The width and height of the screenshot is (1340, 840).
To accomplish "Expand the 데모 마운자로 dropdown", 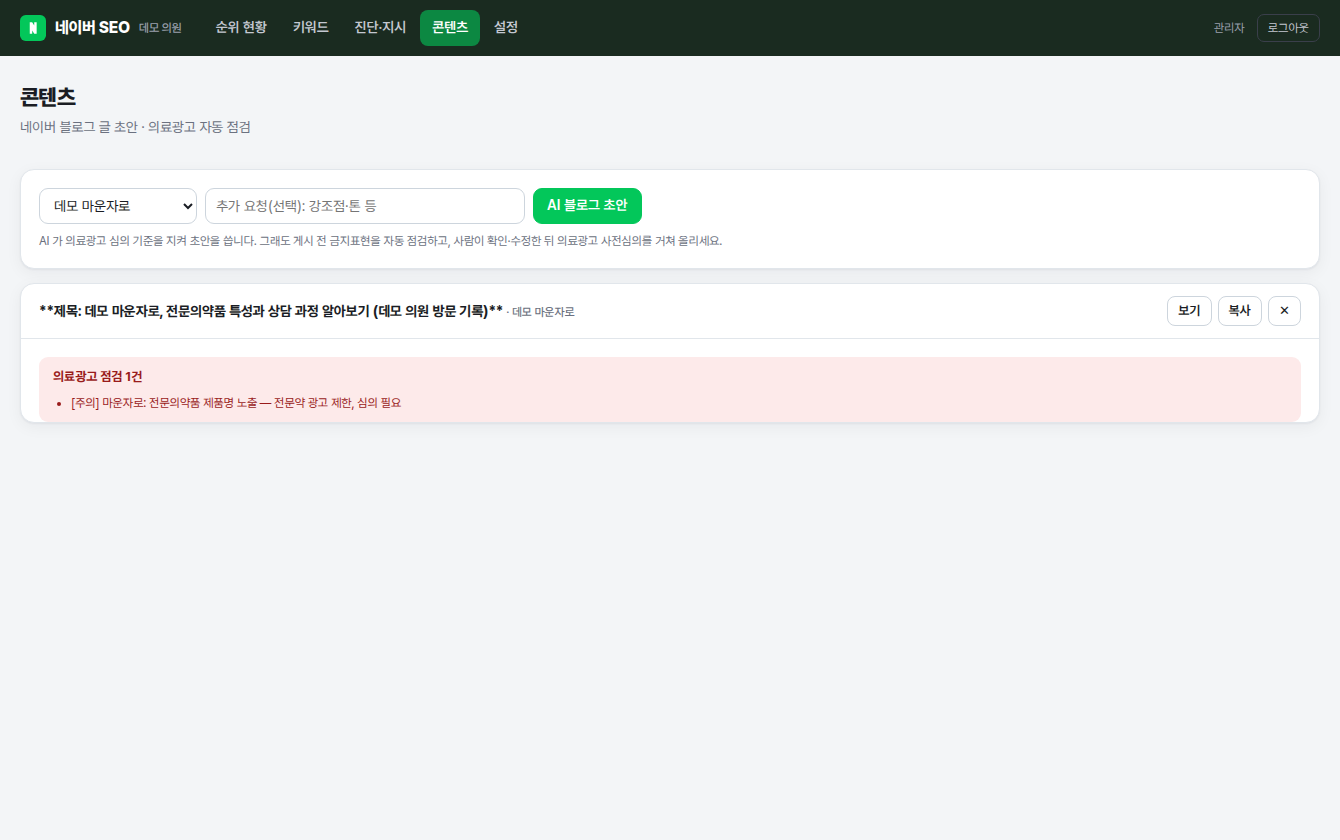I will pyautogui.click(x=118, y=206).
